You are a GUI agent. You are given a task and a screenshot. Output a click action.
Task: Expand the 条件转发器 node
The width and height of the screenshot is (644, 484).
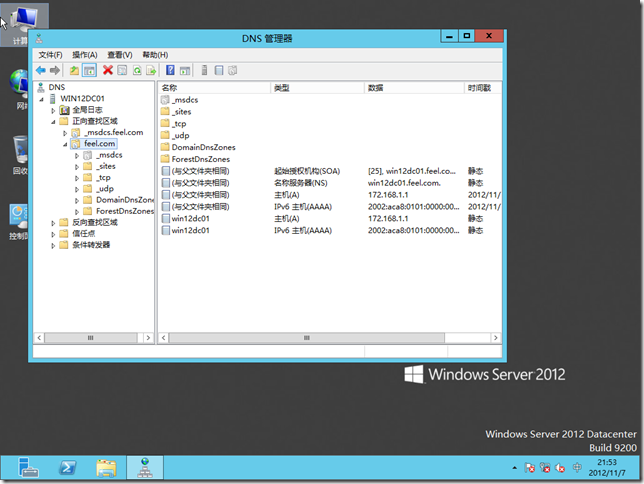point(53,246)
